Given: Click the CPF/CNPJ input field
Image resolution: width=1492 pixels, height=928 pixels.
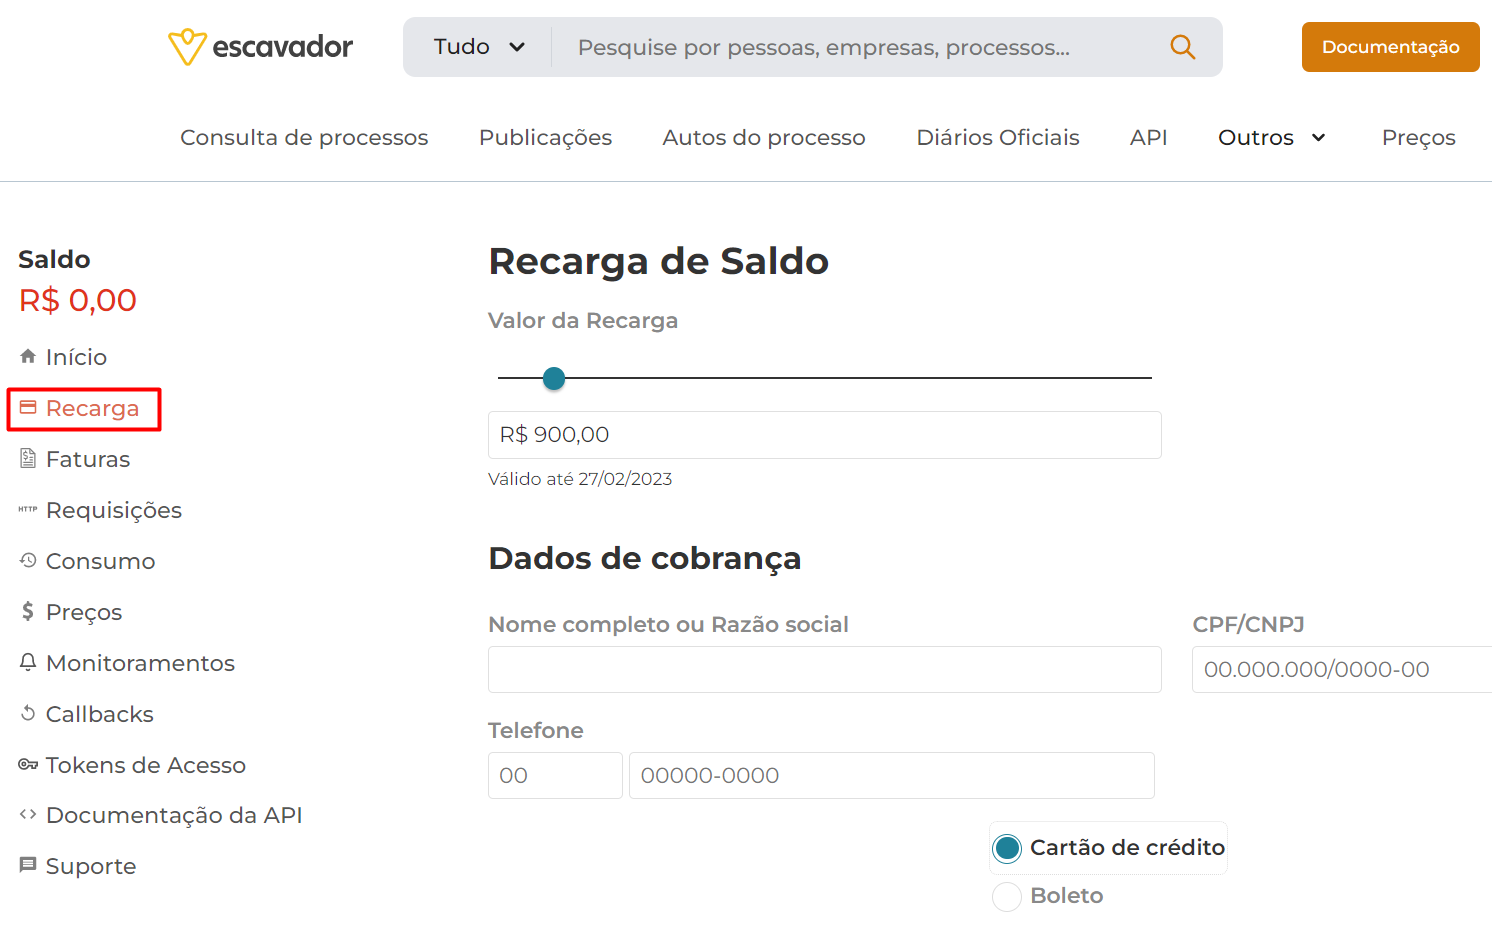Looking at the screenshot, I should tap(1342, 670).
